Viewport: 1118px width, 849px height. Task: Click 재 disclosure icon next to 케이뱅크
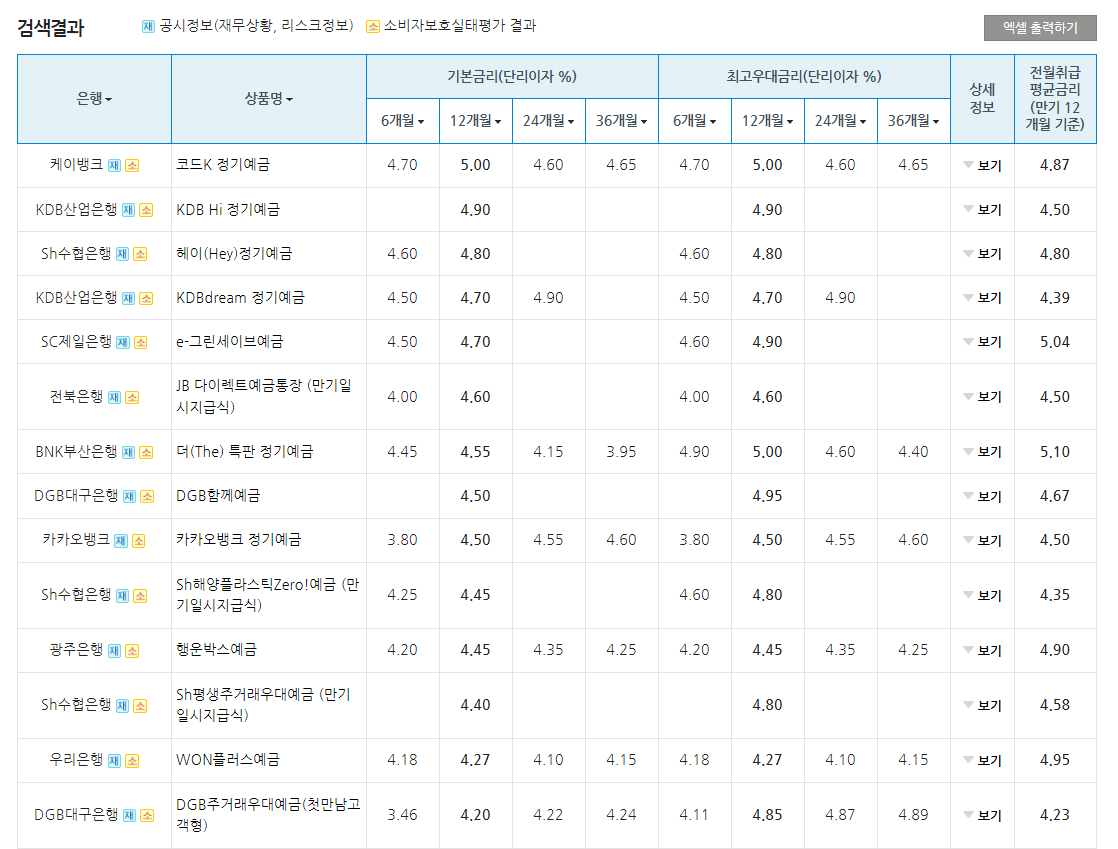(114, 165)
